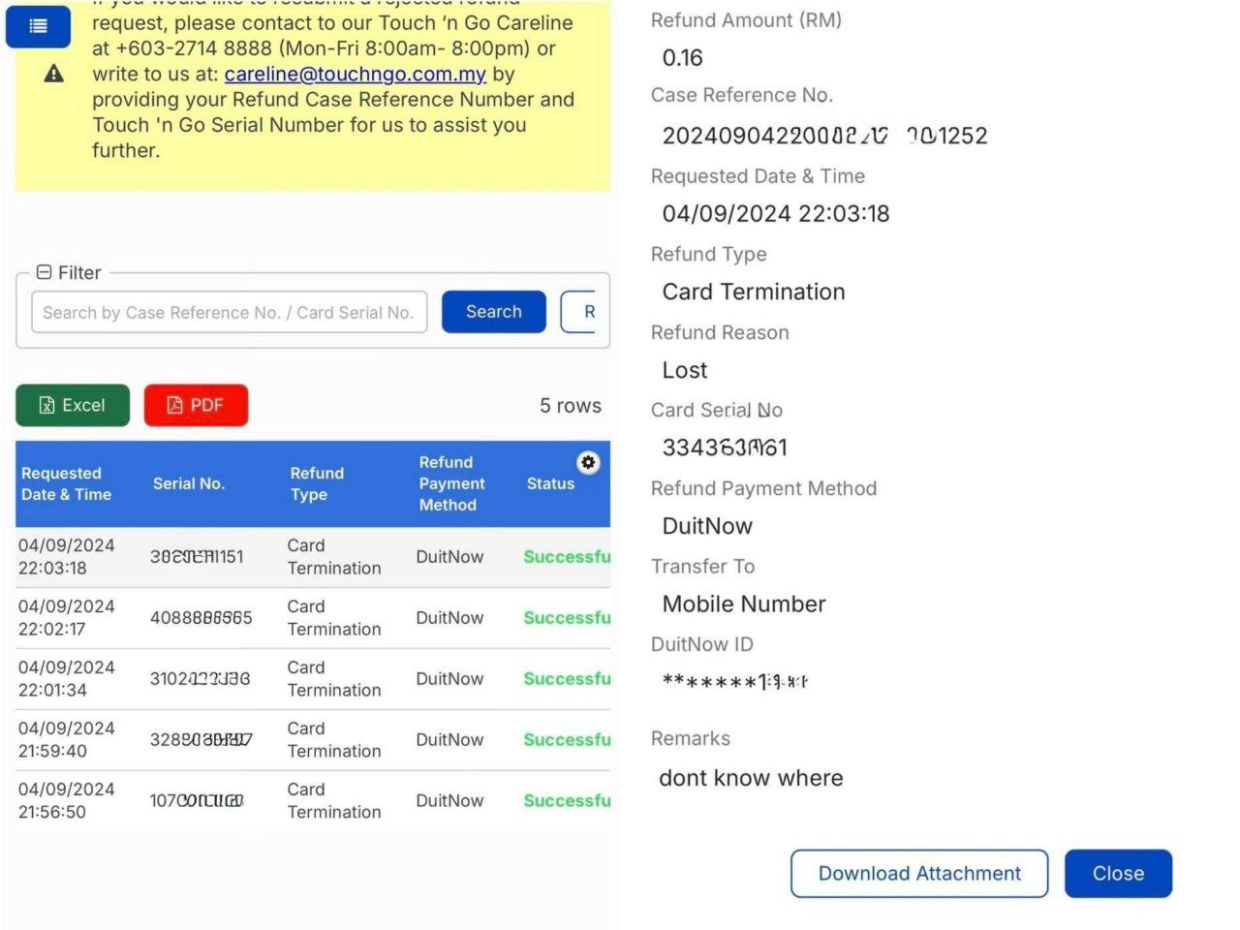1240x930 pixels.
Task: Click the careline@touchngo.com.my email link
Action: point(355,74)
